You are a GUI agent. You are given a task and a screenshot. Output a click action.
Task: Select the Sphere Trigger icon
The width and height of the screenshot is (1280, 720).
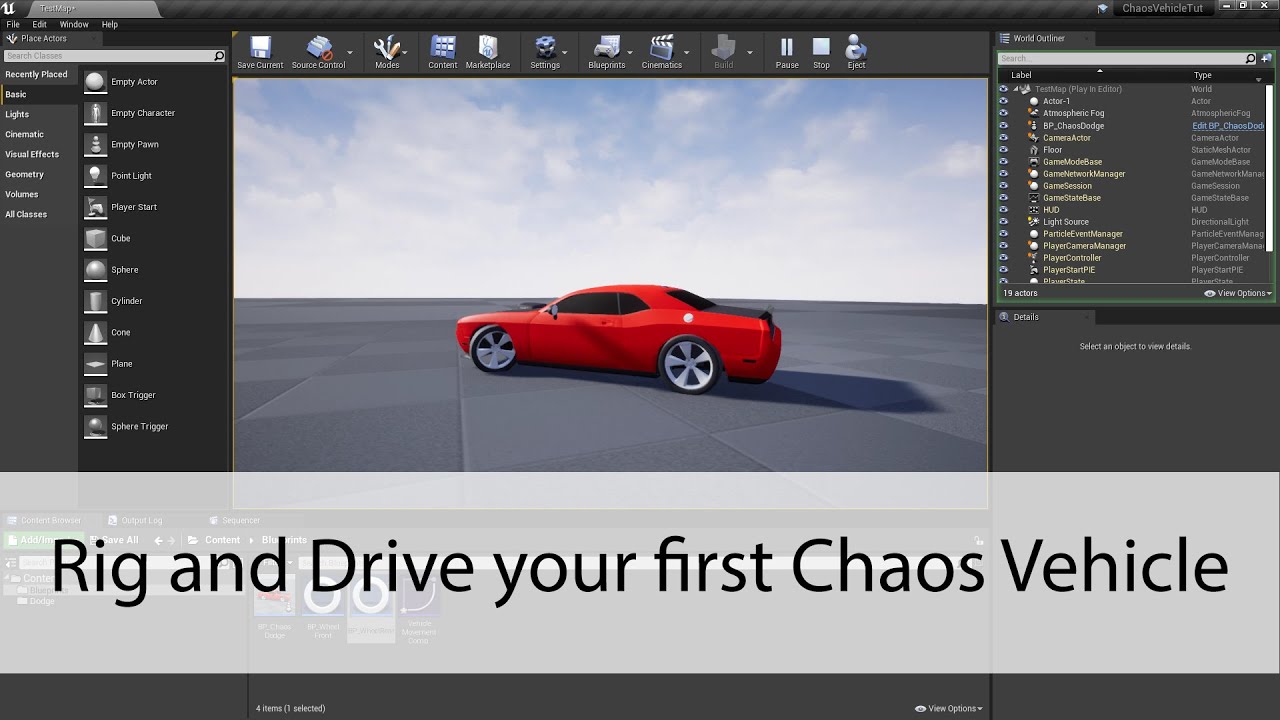[x=95, y=426]
